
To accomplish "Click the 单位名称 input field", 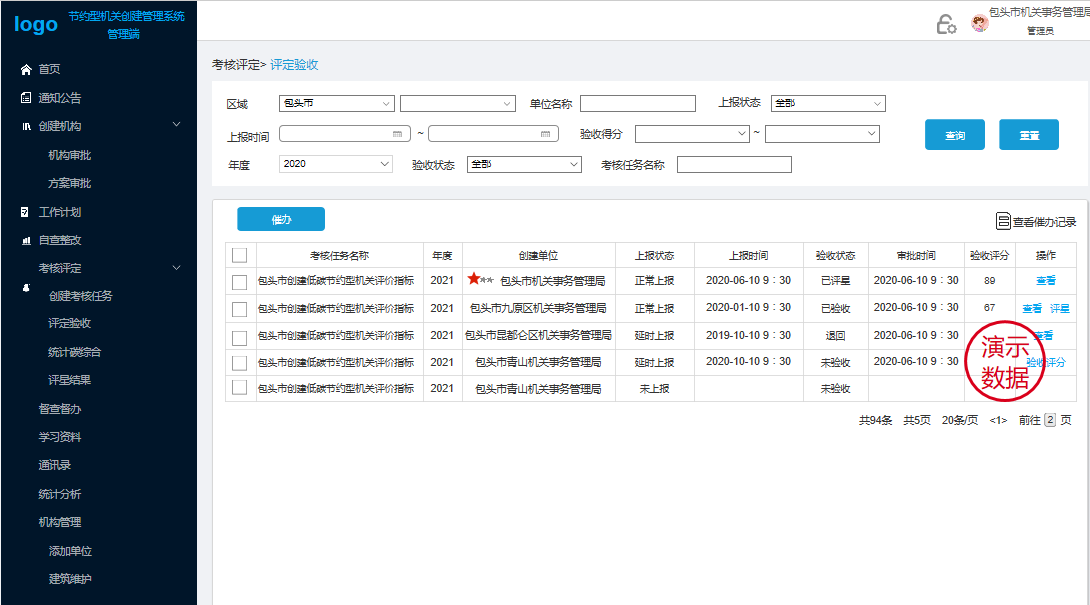I will [x=637, y=104].
